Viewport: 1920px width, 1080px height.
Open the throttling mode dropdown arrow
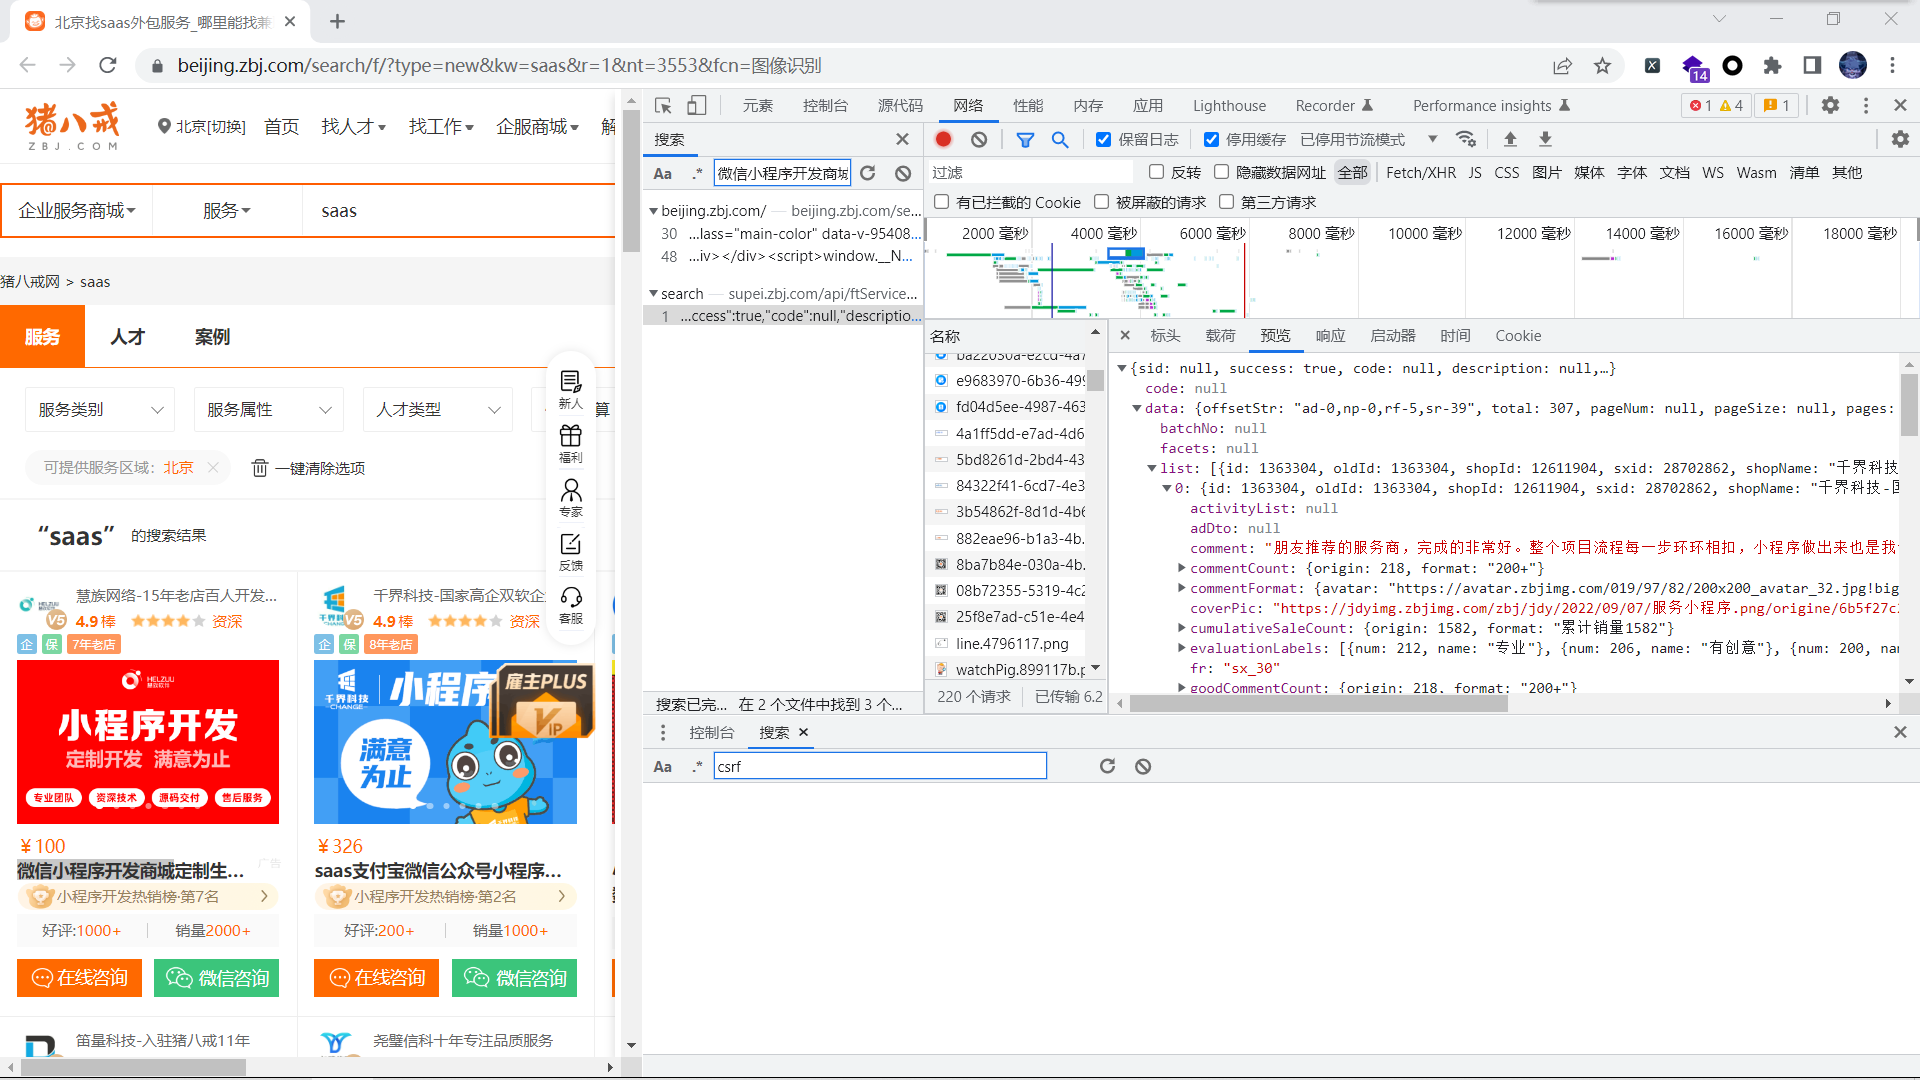[1432, 139]
